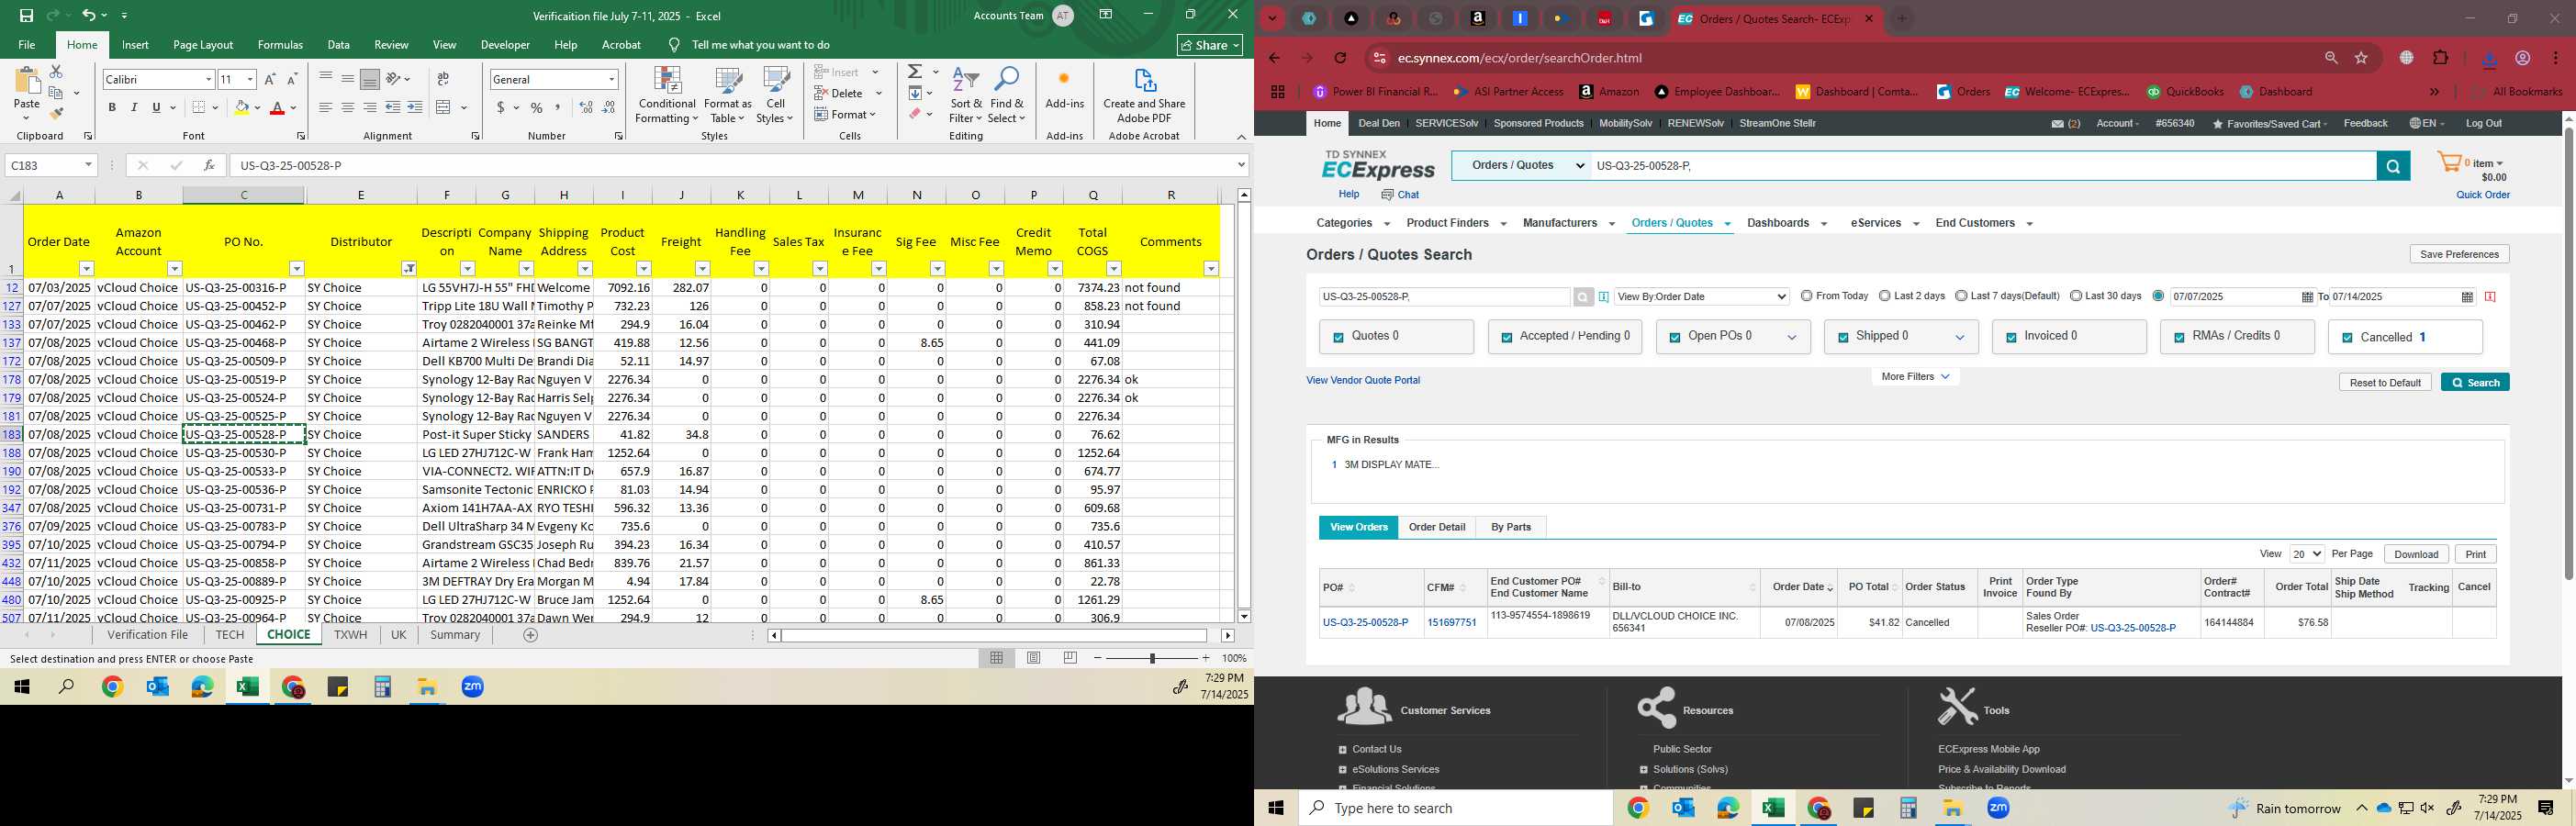Switch to the TXWH sheet tab
This screenshot has width=2576, height=826.
click(350, 635)
